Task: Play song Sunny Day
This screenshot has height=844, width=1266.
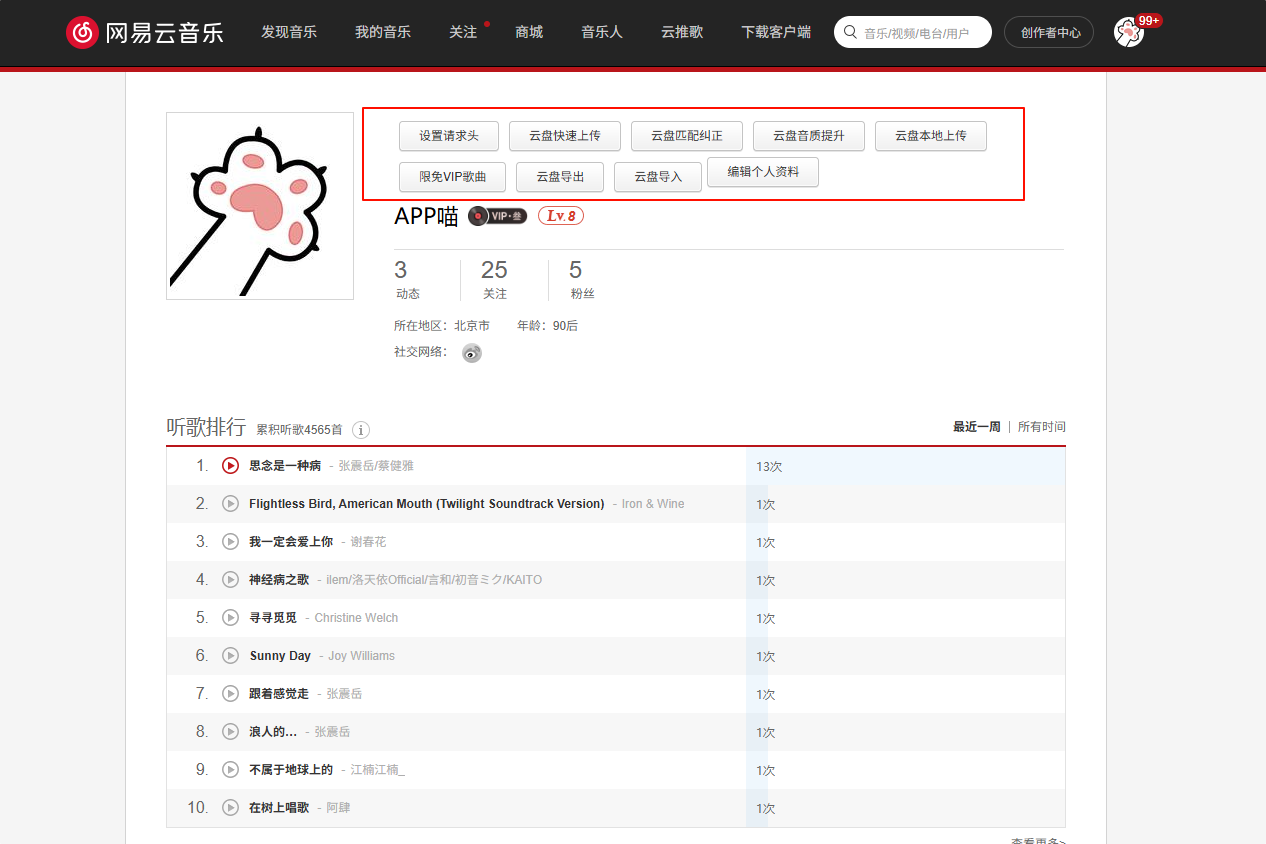Action: 230,655
